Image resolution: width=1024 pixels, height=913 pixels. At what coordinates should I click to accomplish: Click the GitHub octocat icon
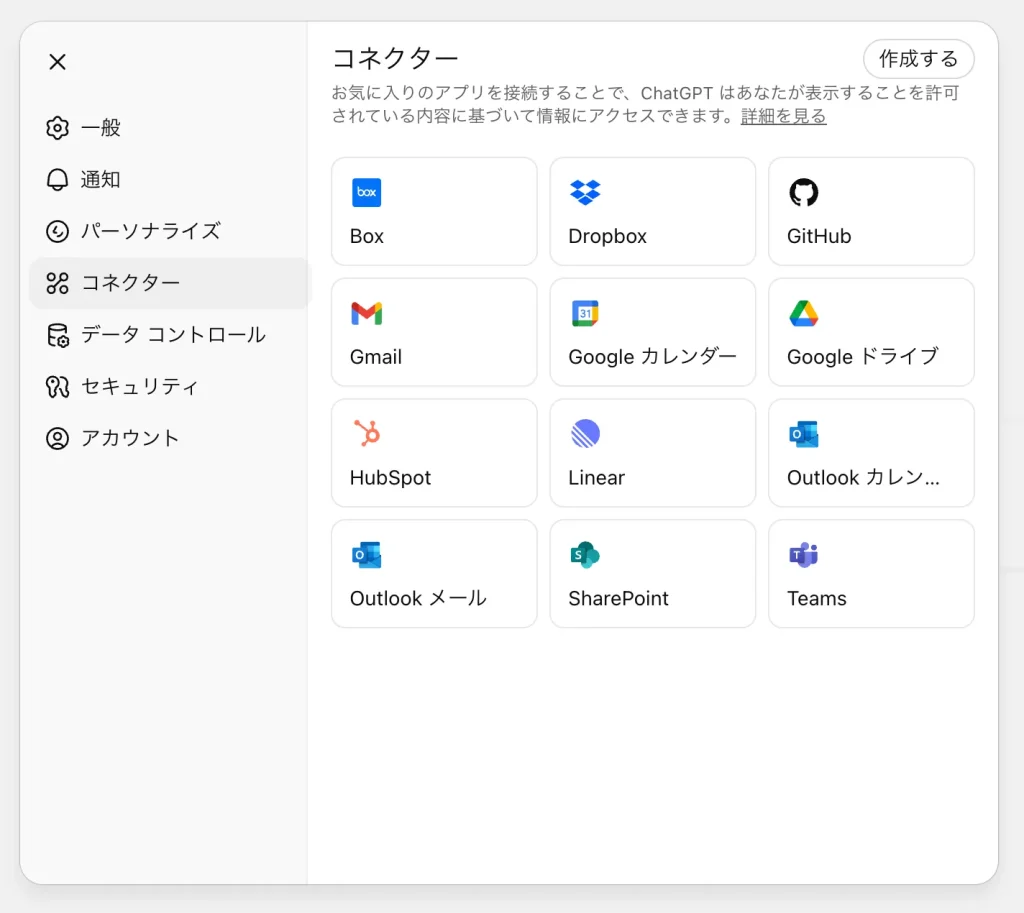click(x=803, y=193)
